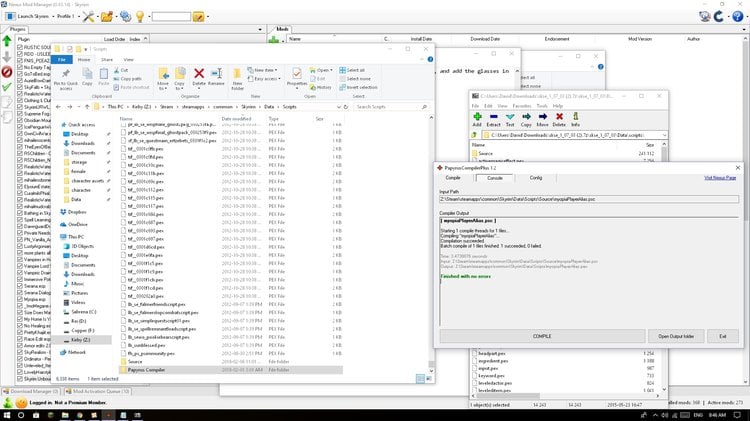Image resolution: width=750 pixels, height=421 pixels.
Task: Switch to the Compile tab in PapyrusCompilerPlus
Action: click(453, 177)
